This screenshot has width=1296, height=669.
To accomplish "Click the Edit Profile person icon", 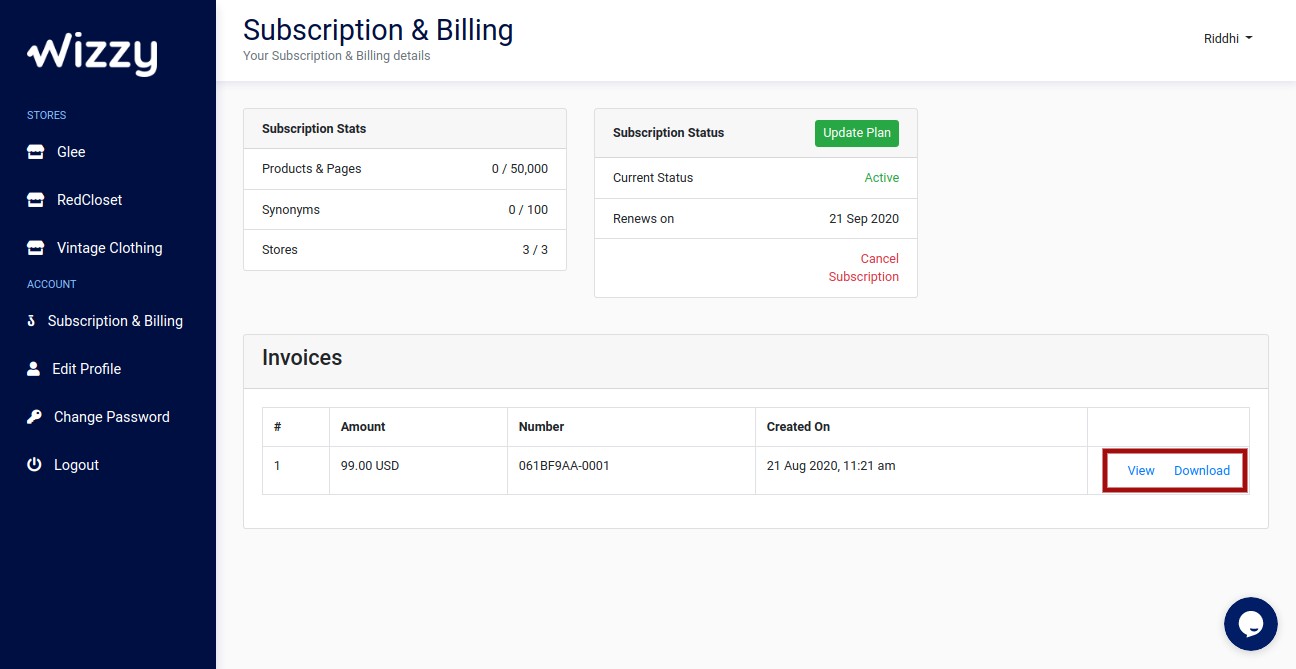I will pos(34,369).
